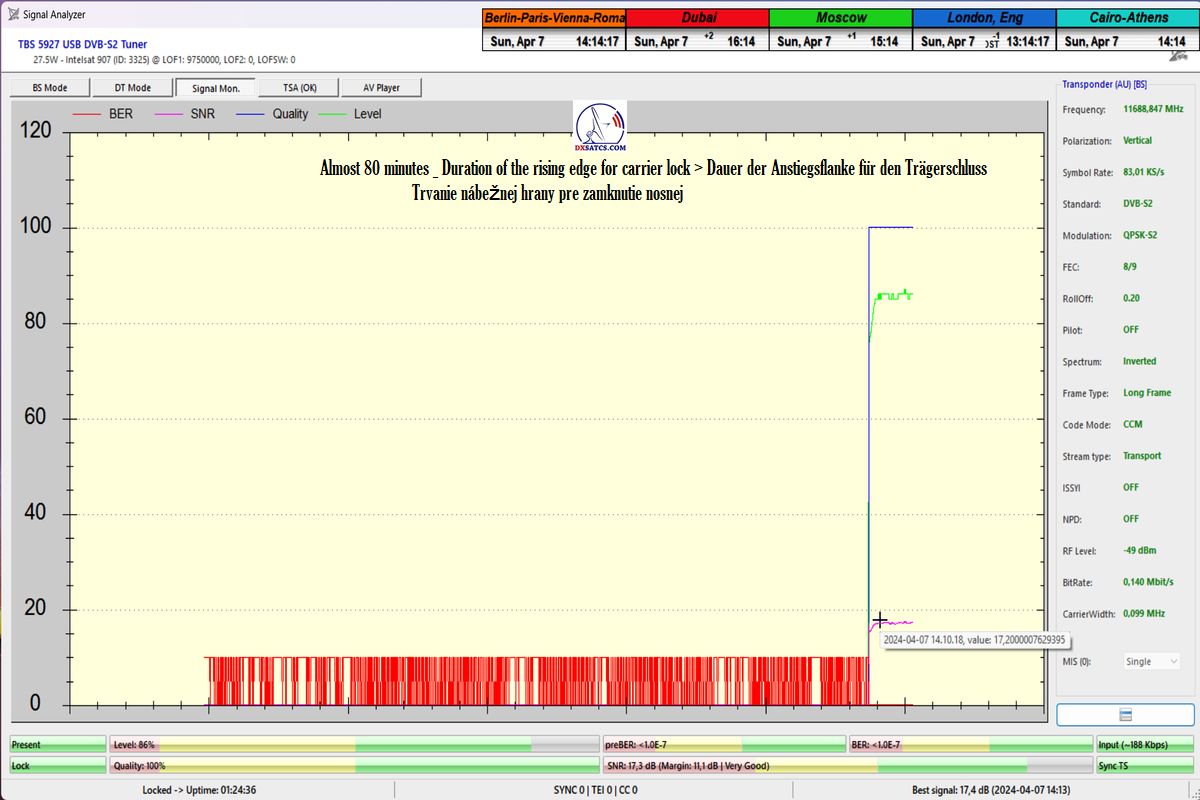
Task: Click the magenta SNR legend entry
Action: click(186, 114)
